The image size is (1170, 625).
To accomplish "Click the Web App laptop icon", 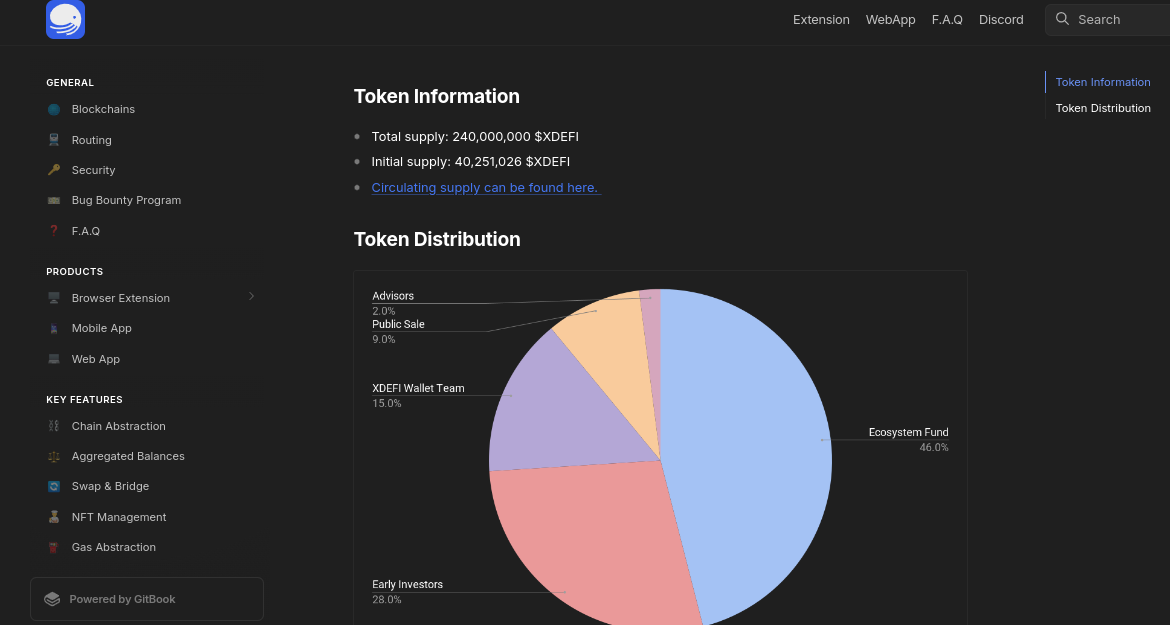I will (54, 359).
